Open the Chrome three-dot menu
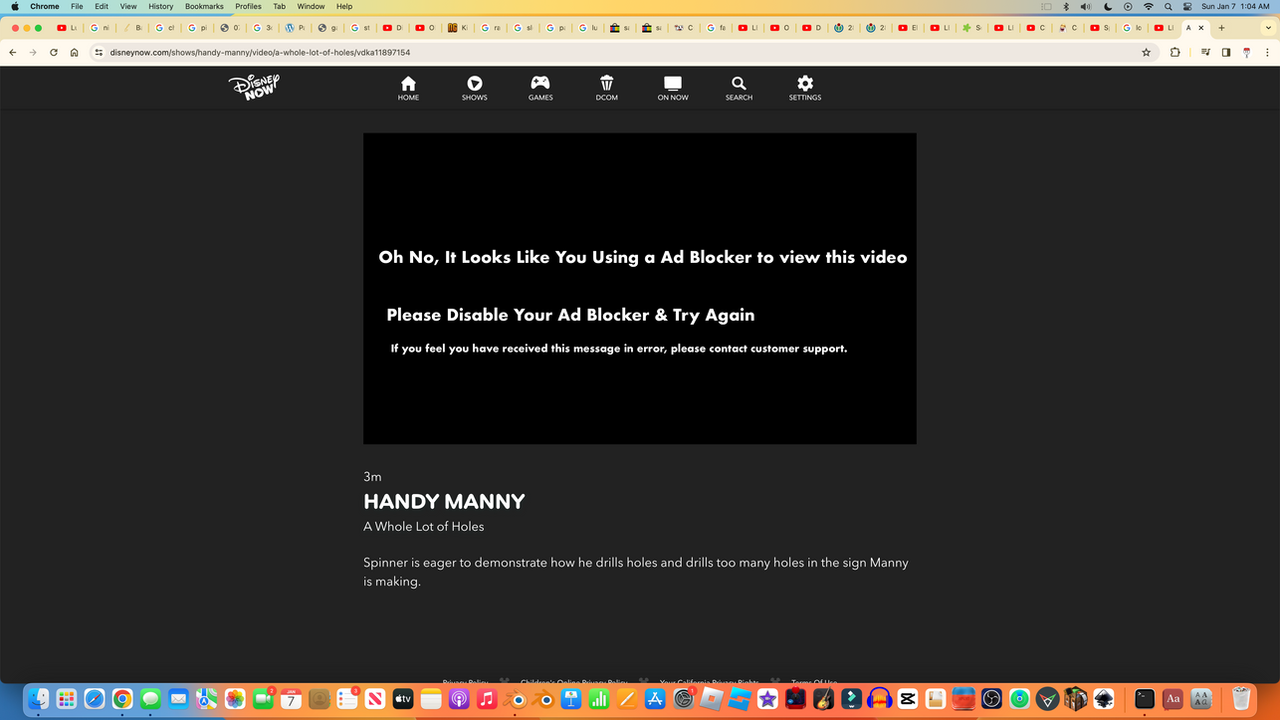Screen dimensions: 1280x720 [x=1268, y=52]
